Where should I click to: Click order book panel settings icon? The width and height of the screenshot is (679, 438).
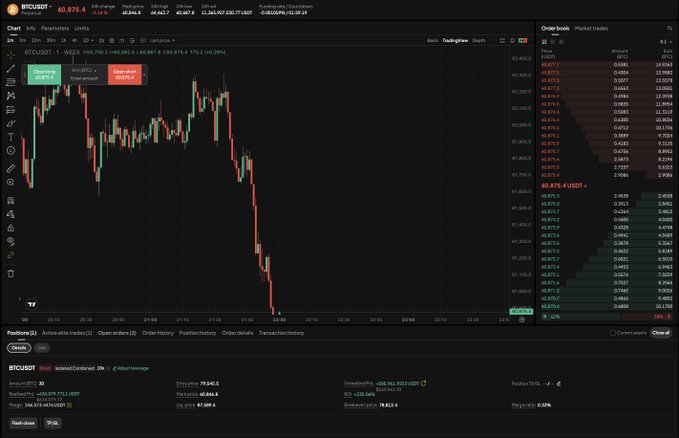(x=669, y=28)
